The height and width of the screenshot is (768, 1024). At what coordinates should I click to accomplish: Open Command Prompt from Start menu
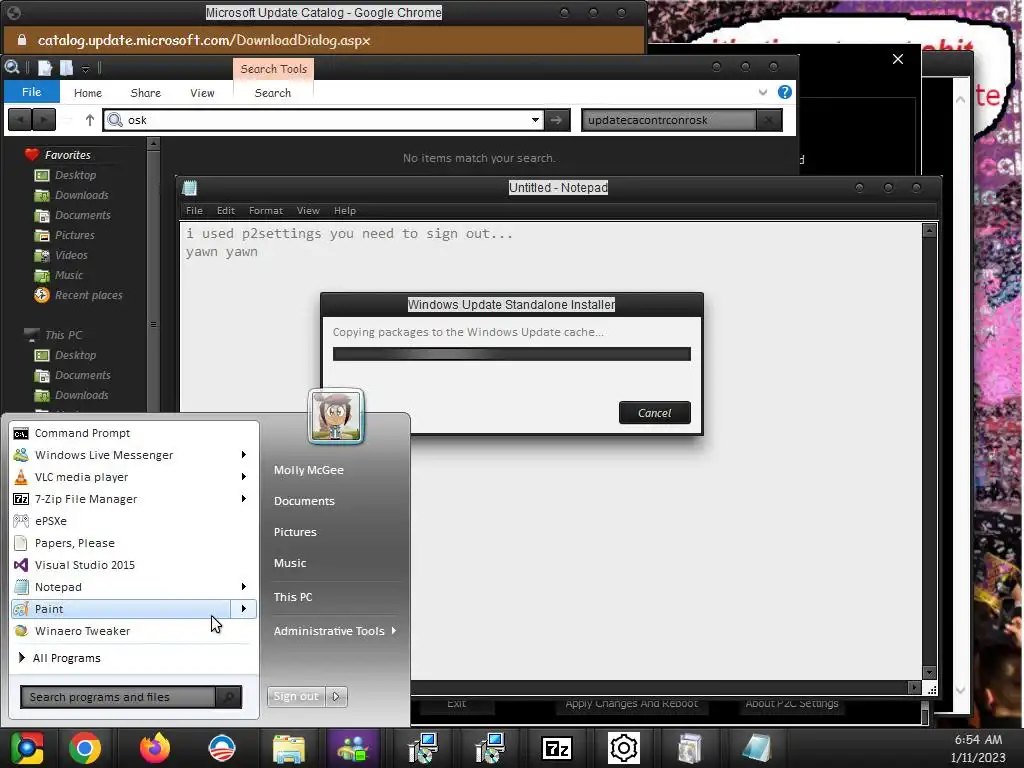[x=82, y=433]
